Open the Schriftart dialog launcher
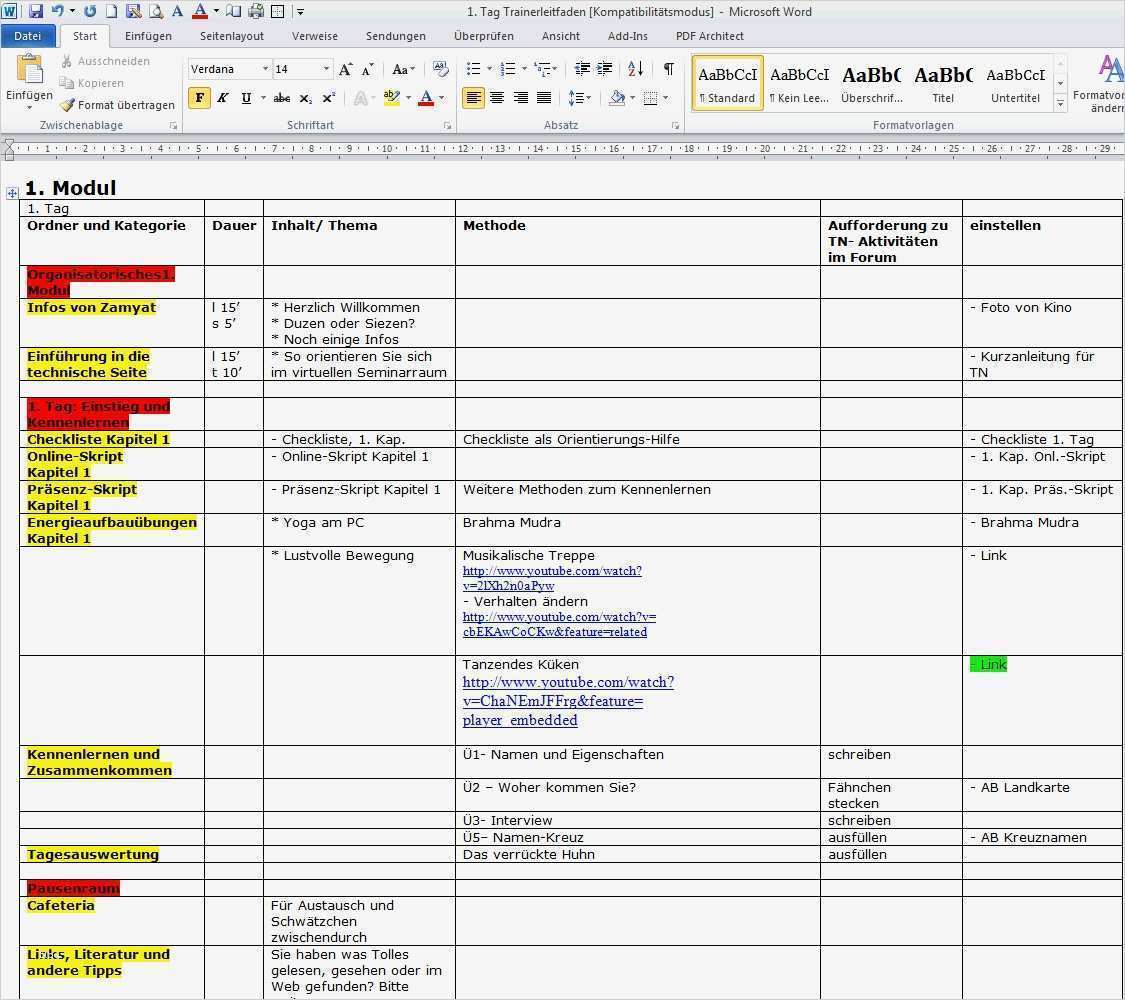The height and width of the screenshot is (1000, 1125). coord(447,126)
